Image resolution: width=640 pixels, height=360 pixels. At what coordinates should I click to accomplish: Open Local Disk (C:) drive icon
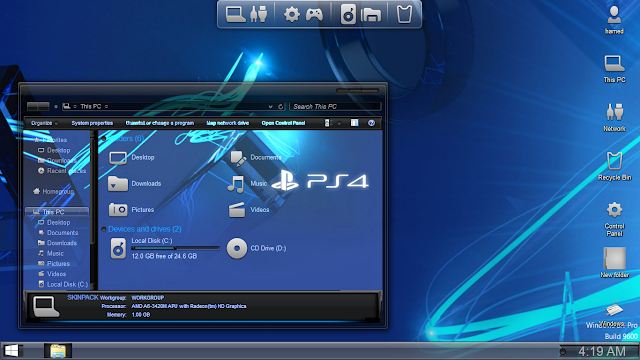coord(118,248)
